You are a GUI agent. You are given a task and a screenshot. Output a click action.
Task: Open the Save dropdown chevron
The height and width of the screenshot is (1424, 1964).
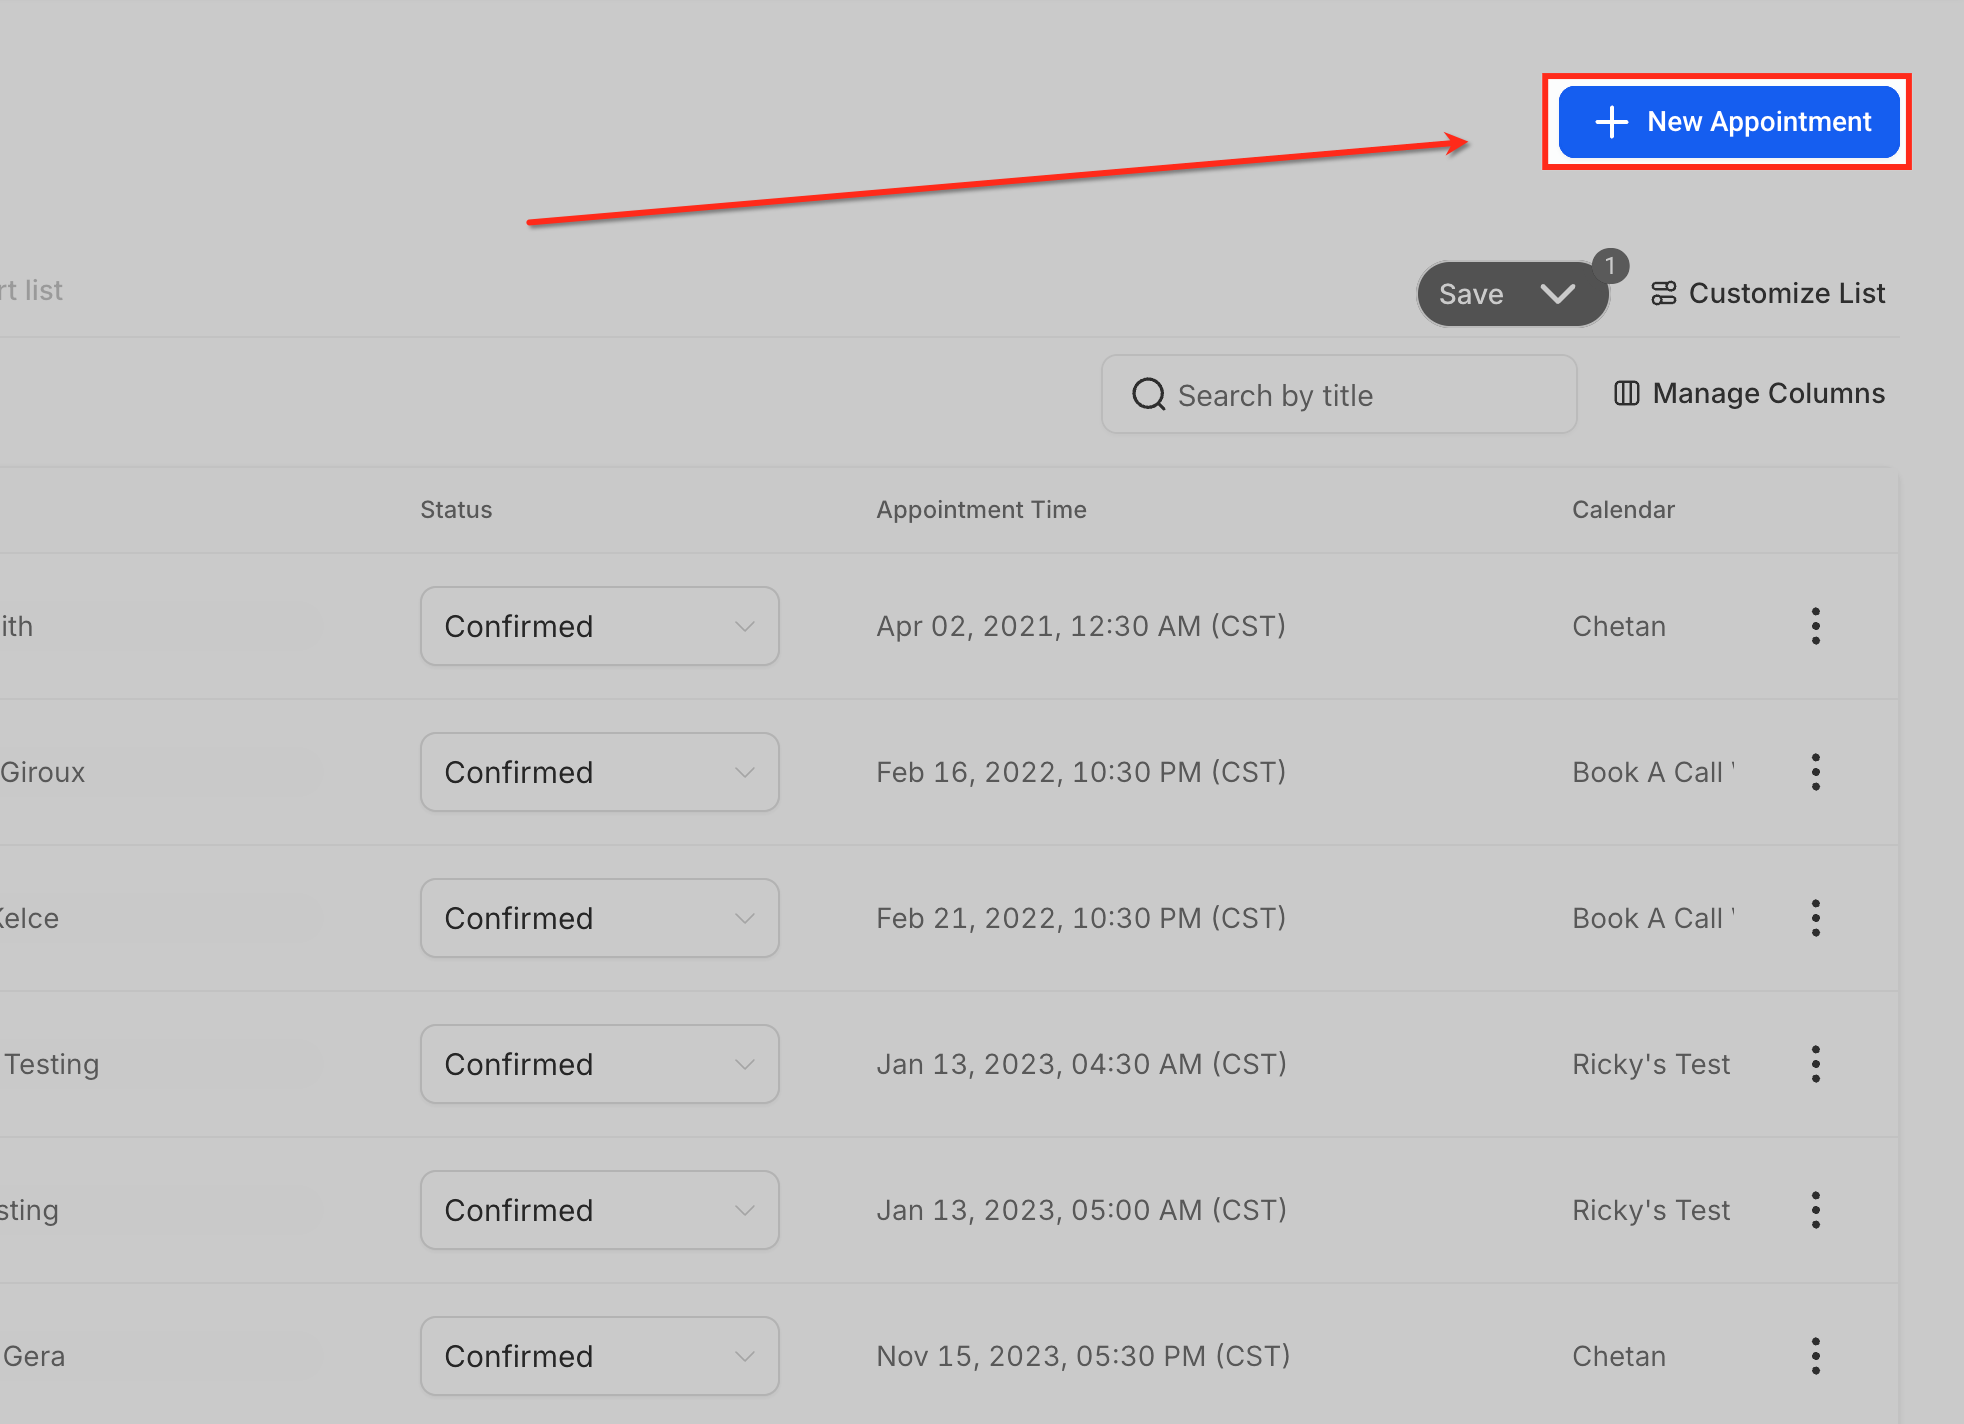pyautogui.click(x=1558, y=294)
